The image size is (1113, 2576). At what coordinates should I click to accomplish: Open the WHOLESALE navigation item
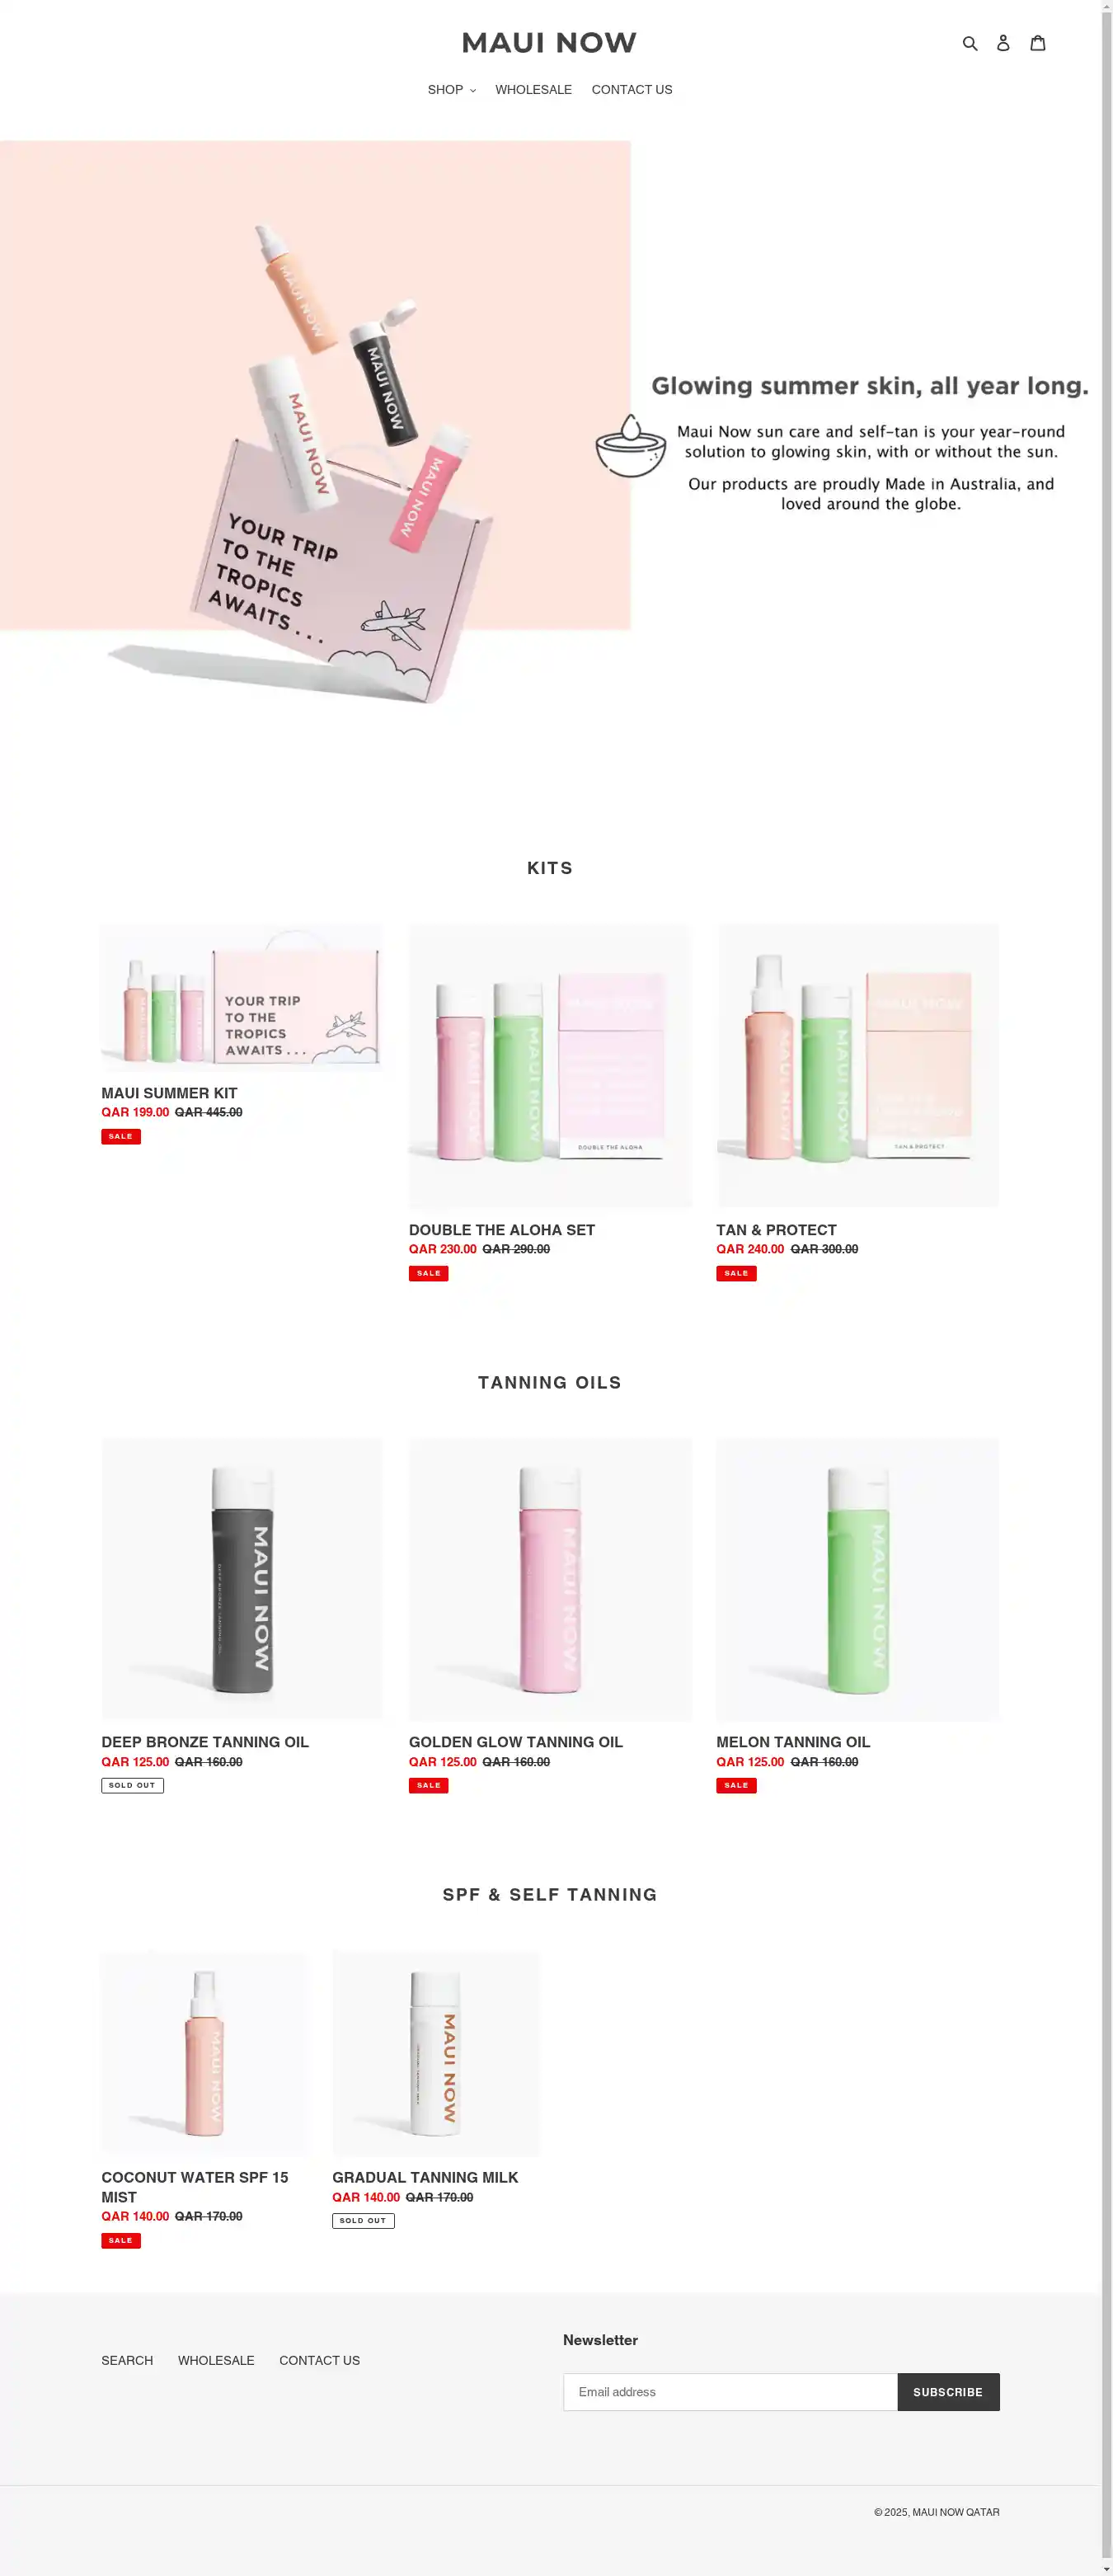click(533, 90)
